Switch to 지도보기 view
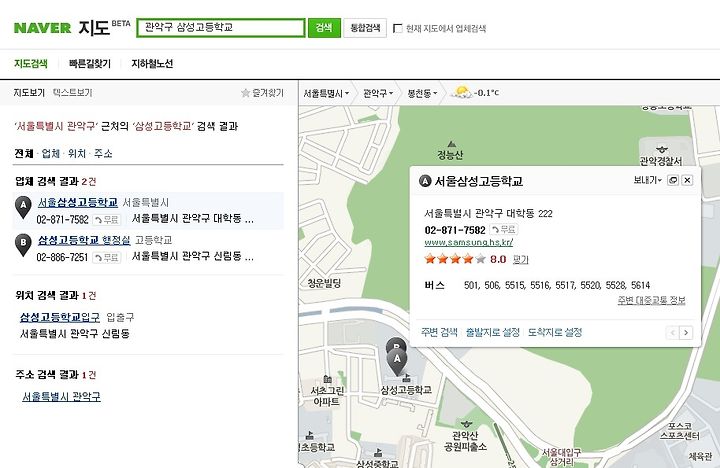 [29, 93]
